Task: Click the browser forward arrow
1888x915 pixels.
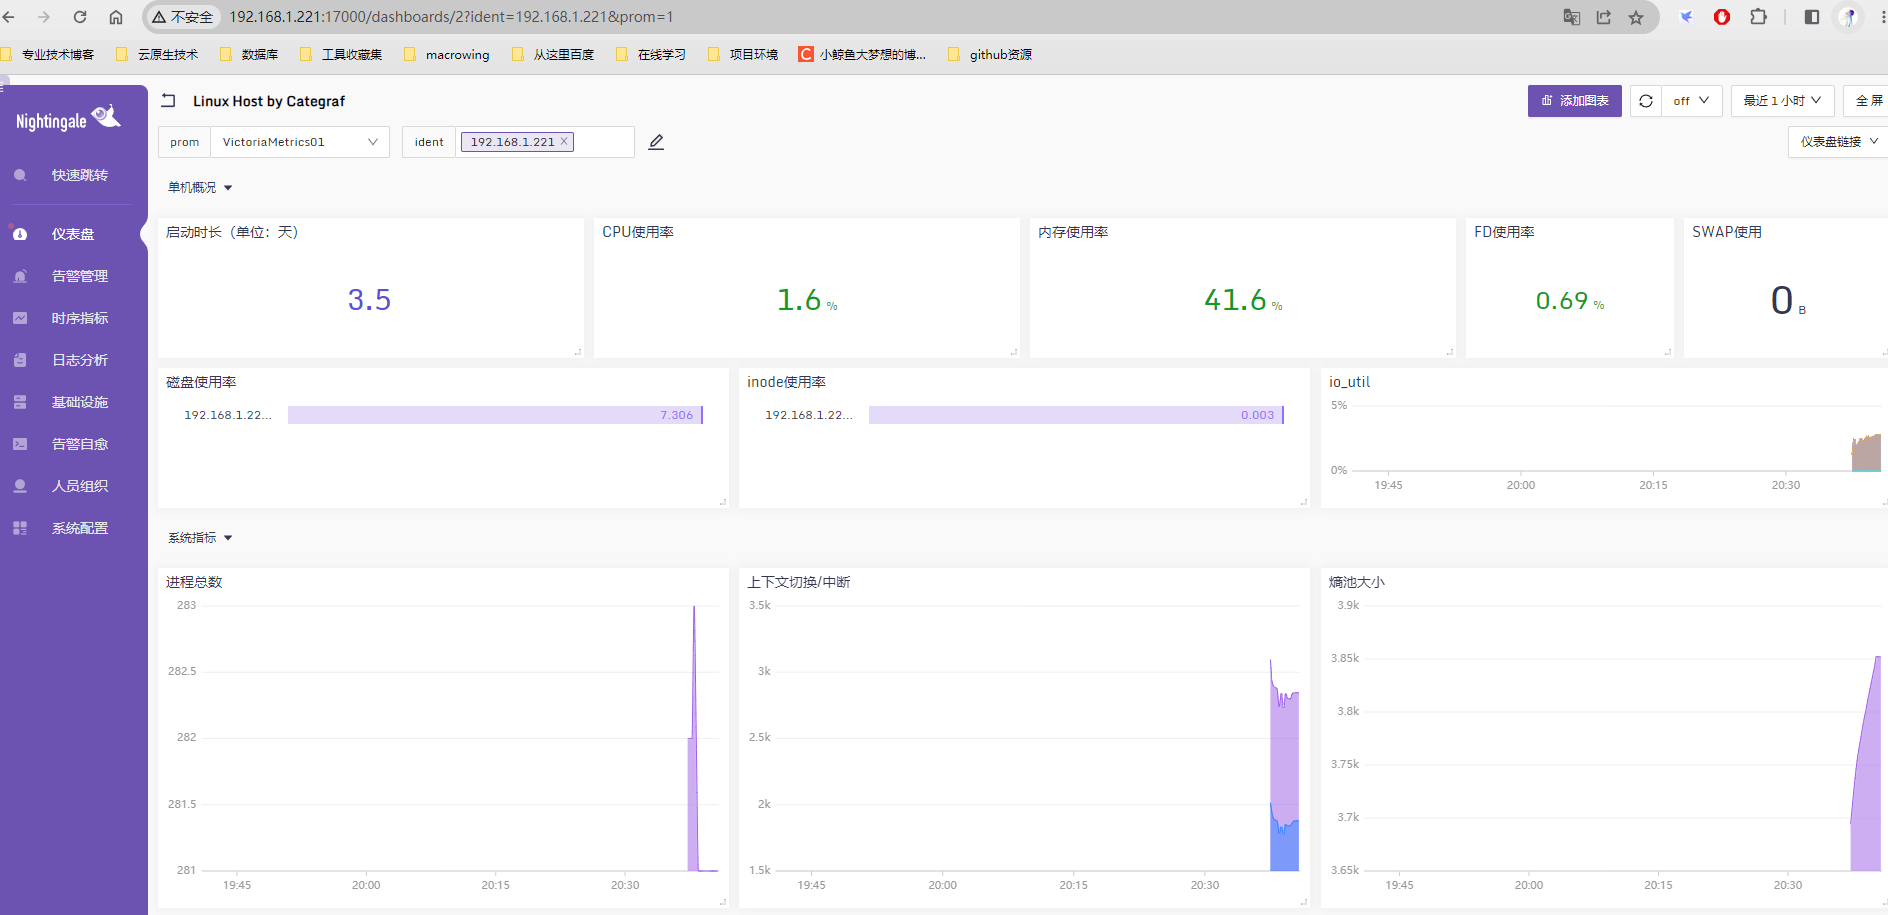Action: click(44, 17)
